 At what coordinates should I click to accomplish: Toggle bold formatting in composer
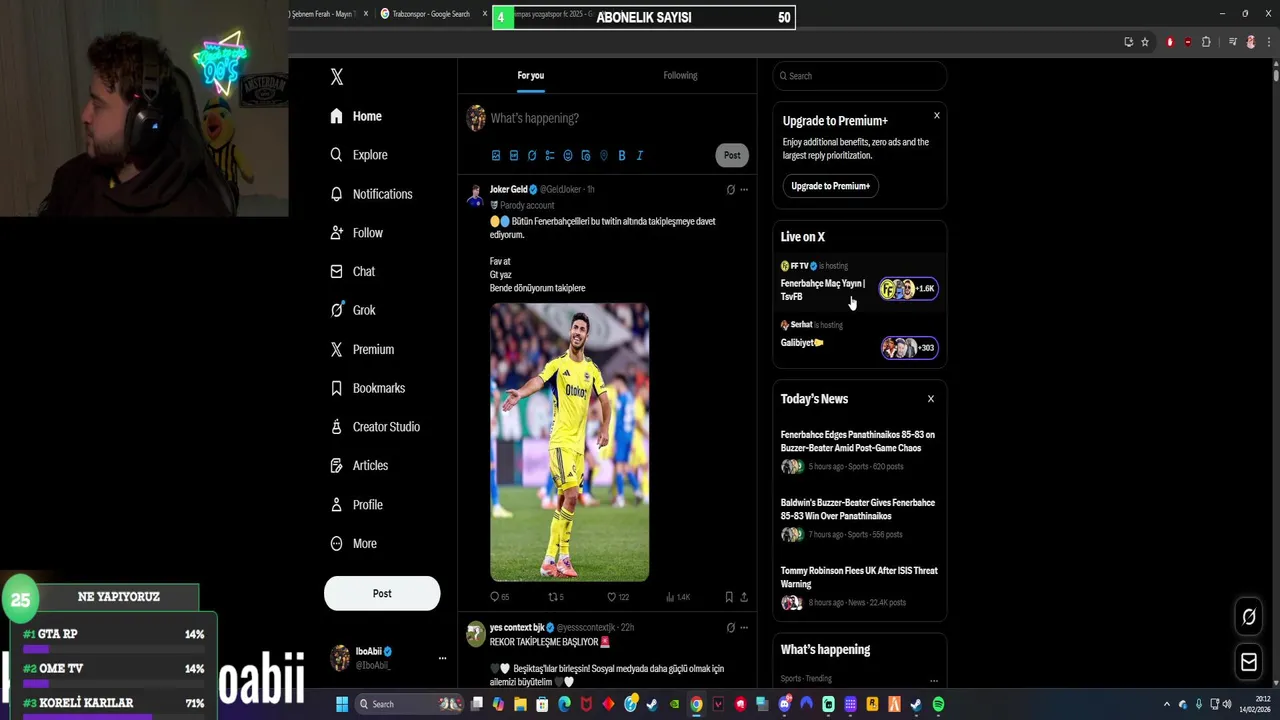point(622,155)
